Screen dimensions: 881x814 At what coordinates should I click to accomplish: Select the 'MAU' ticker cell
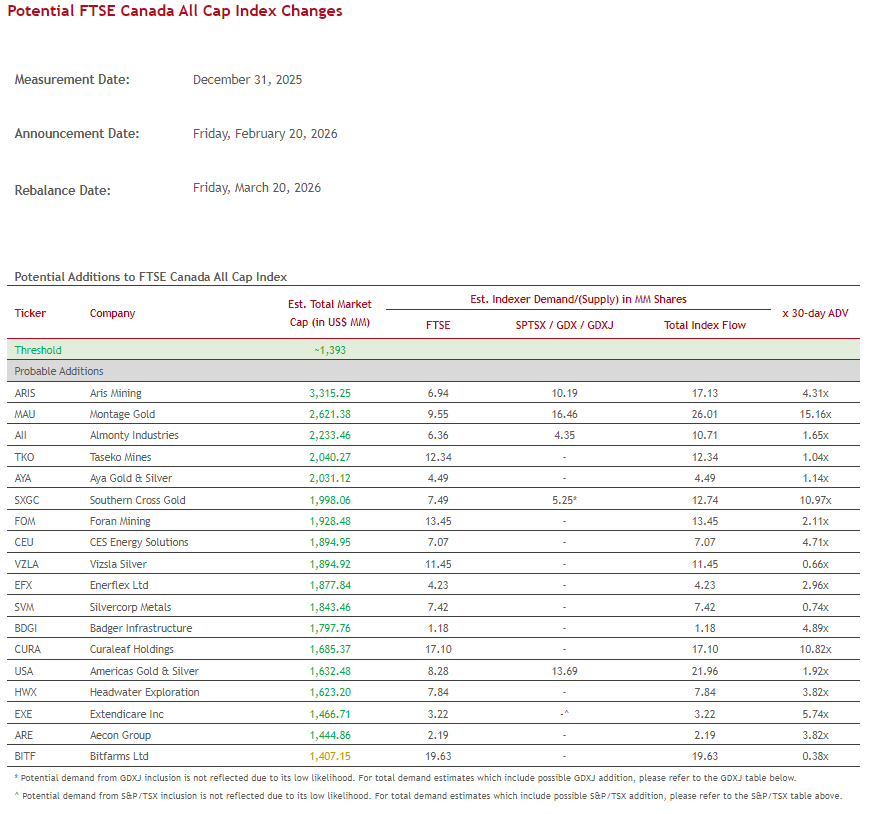(25, 414)
